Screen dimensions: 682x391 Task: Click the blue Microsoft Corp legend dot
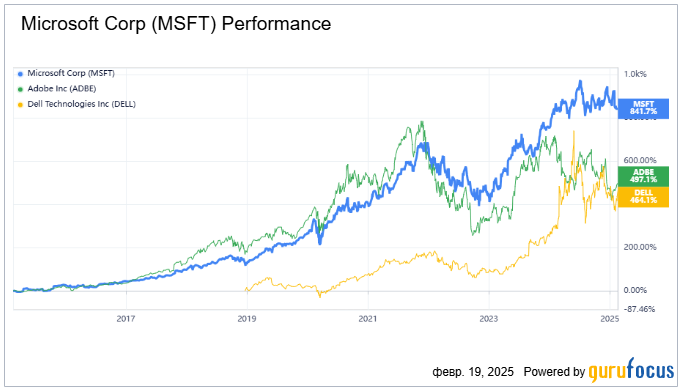(20, 74)
